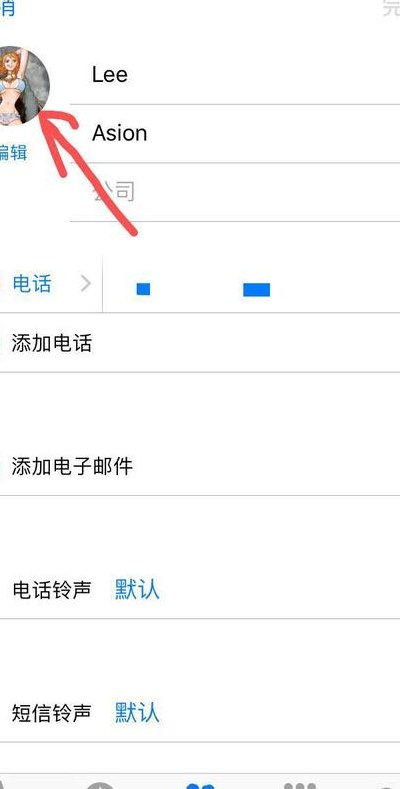The width and height of the screenshot is (400, 789).
Task: Open the Recents clock tab icon
Action: 100,785
